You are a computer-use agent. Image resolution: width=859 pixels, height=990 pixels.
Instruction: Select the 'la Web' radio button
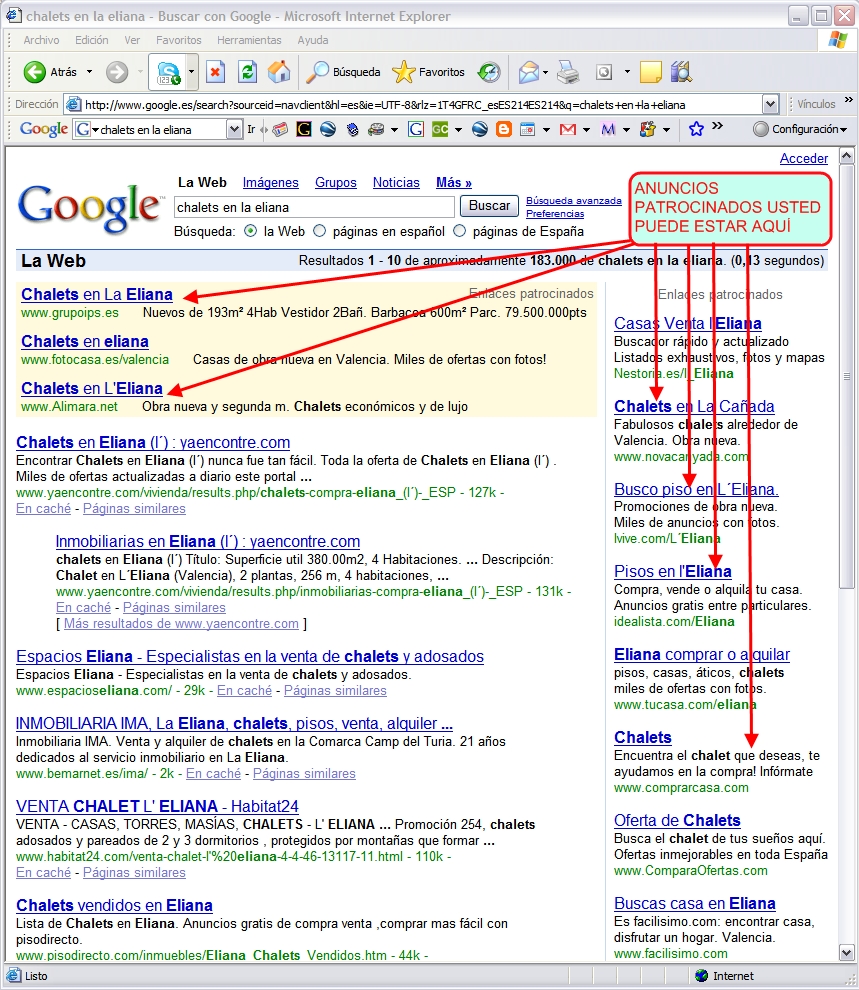[251, 231]
